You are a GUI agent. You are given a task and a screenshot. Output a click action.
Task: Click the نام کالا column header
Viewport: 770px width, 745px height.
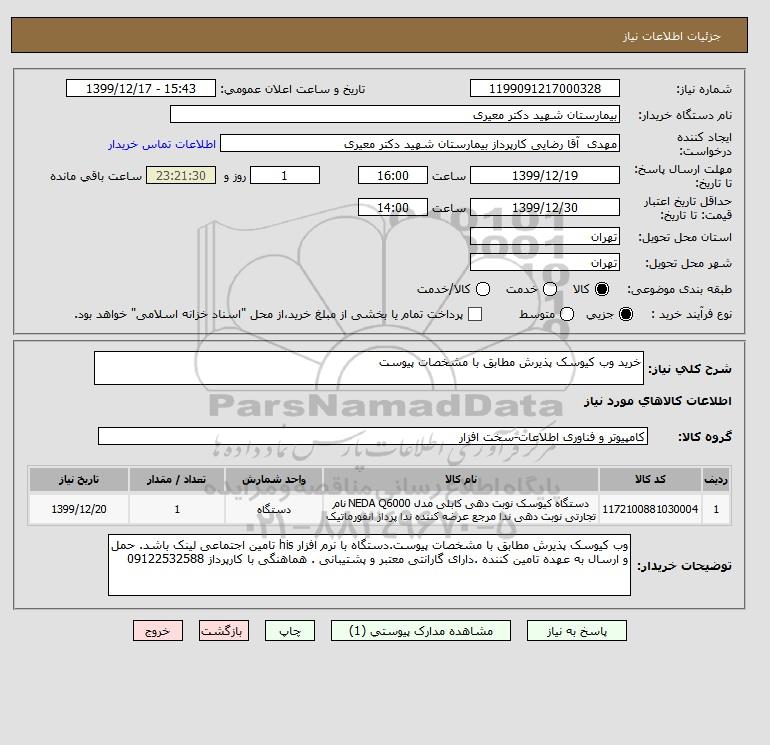[x=461, y=479]
